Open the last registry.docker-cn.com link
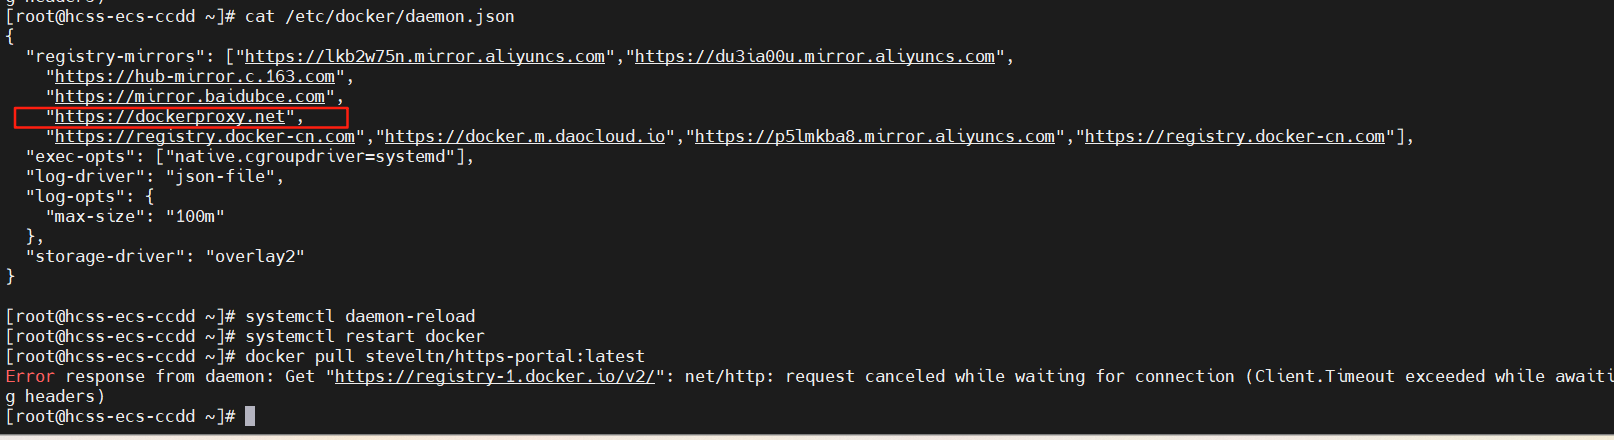Screen dimensions: 1614x440 (1235, 137)
